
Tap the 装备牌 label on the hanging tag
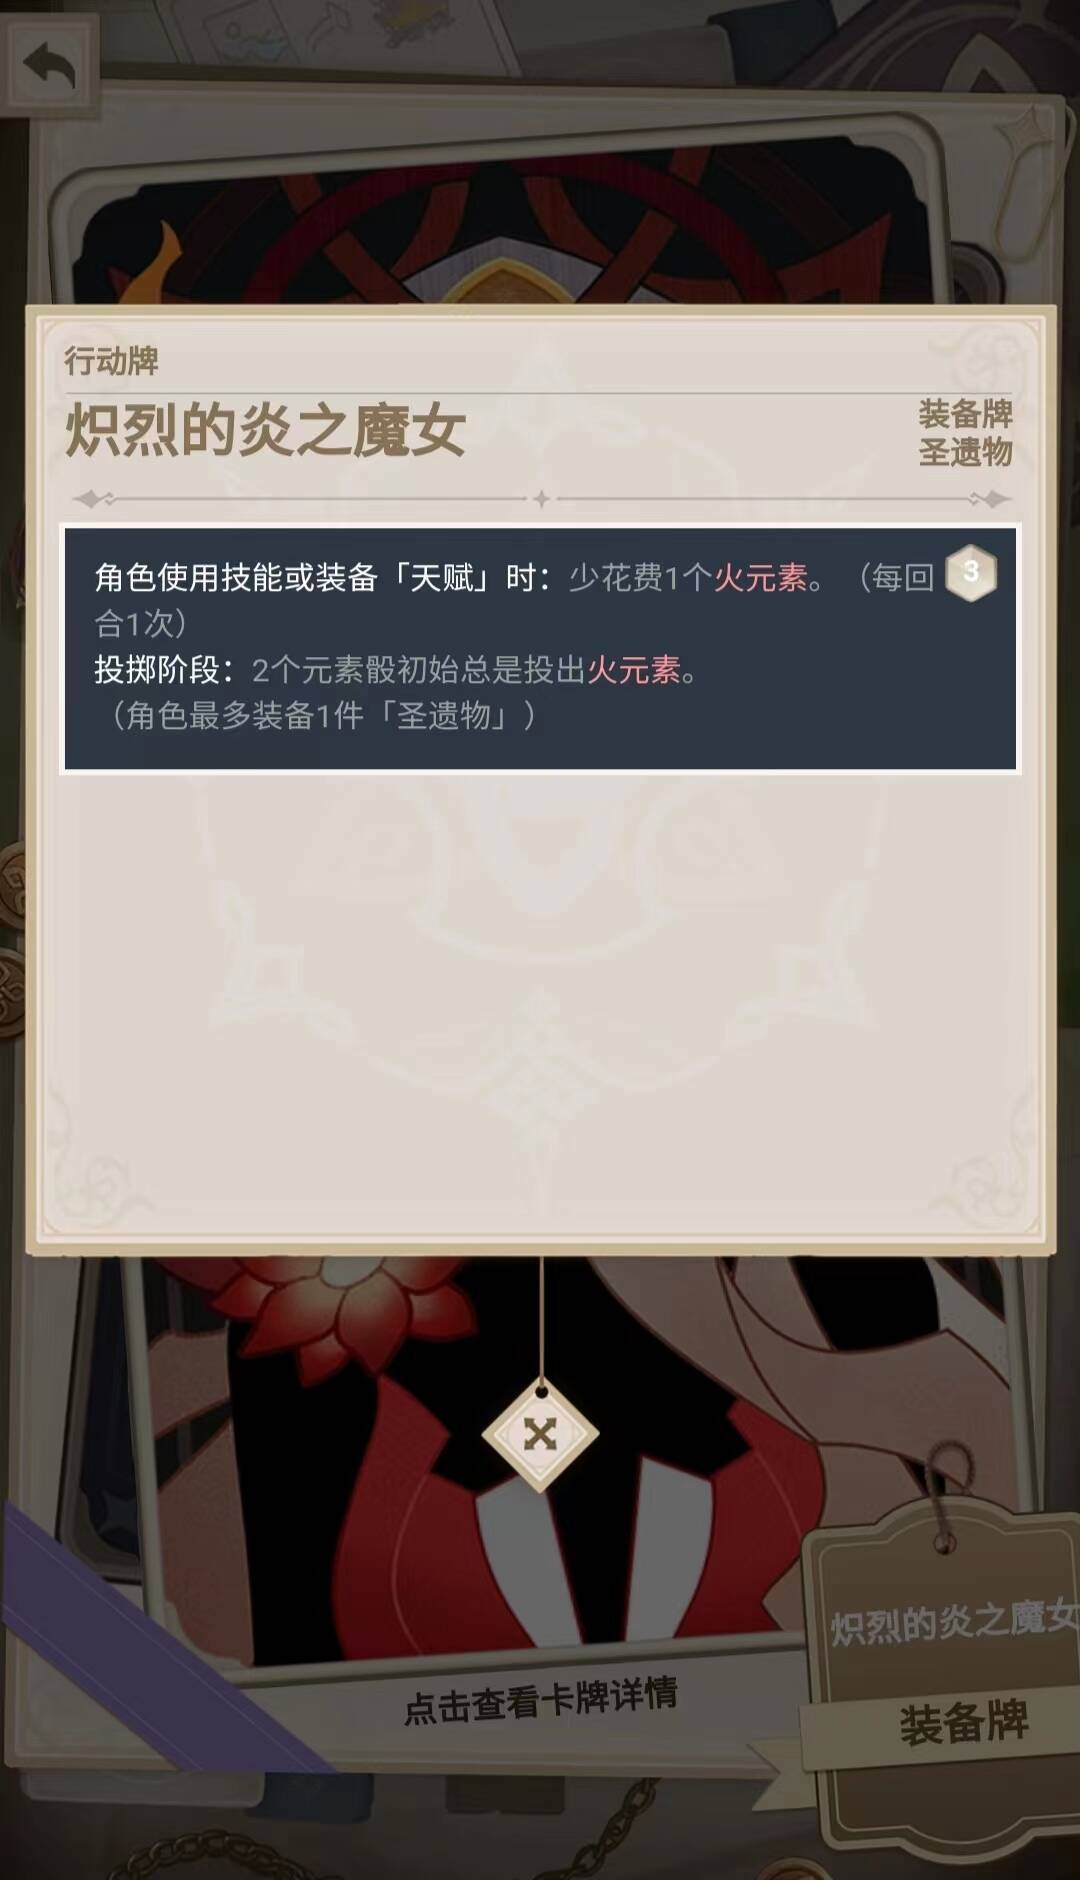point(963,1722)
